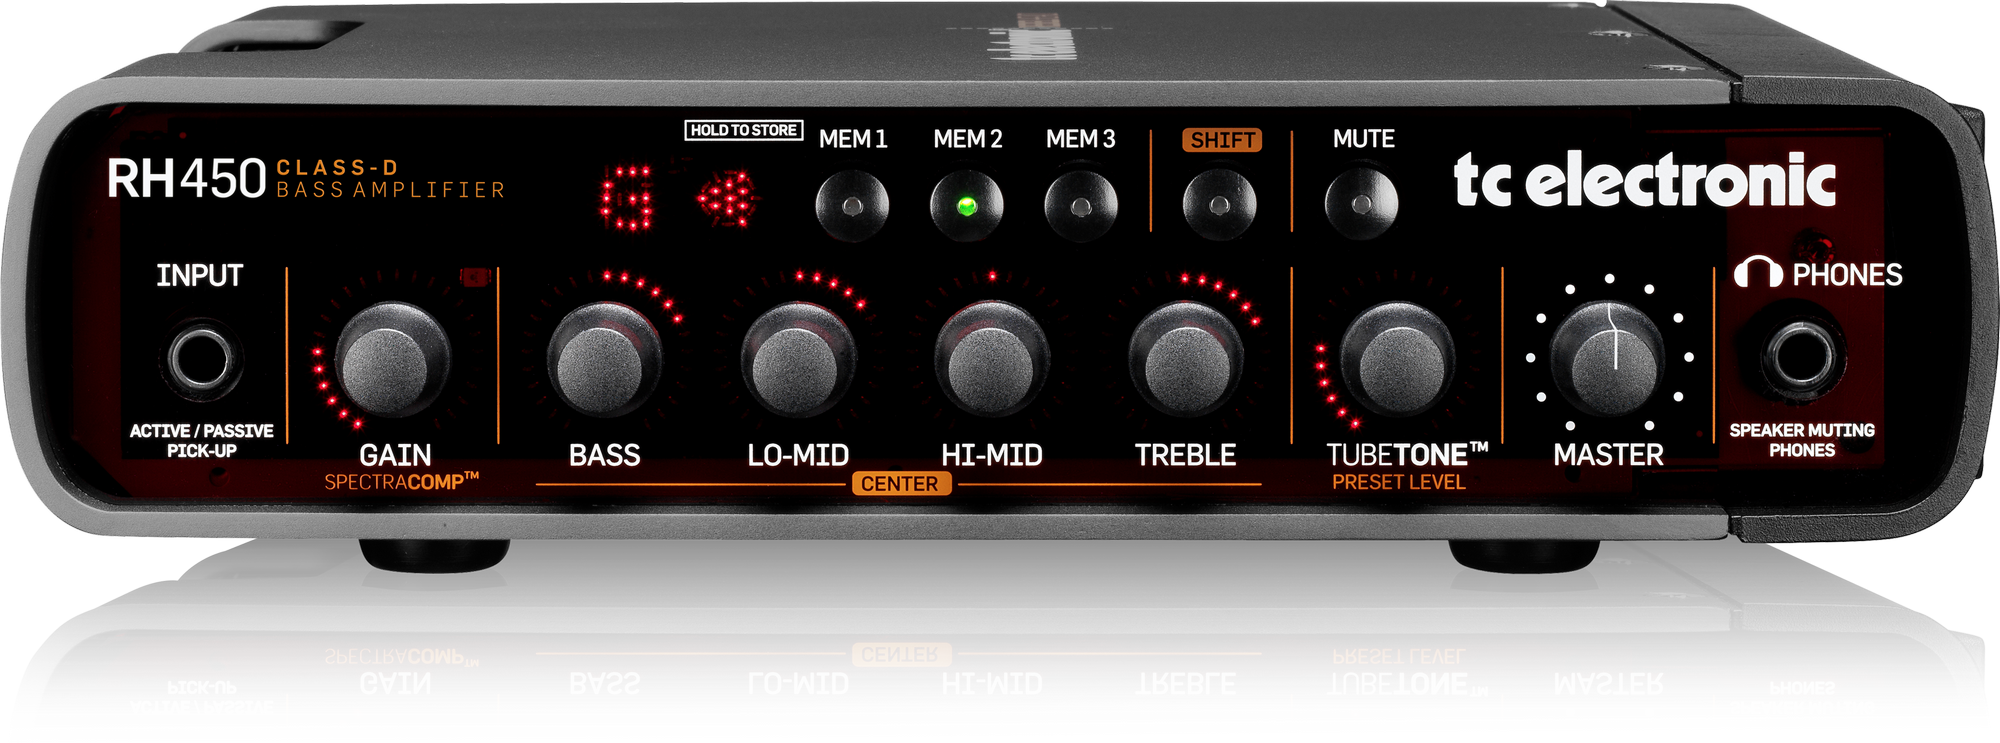
Task: Click the red tuner arrow indicator
Action: 727,198
